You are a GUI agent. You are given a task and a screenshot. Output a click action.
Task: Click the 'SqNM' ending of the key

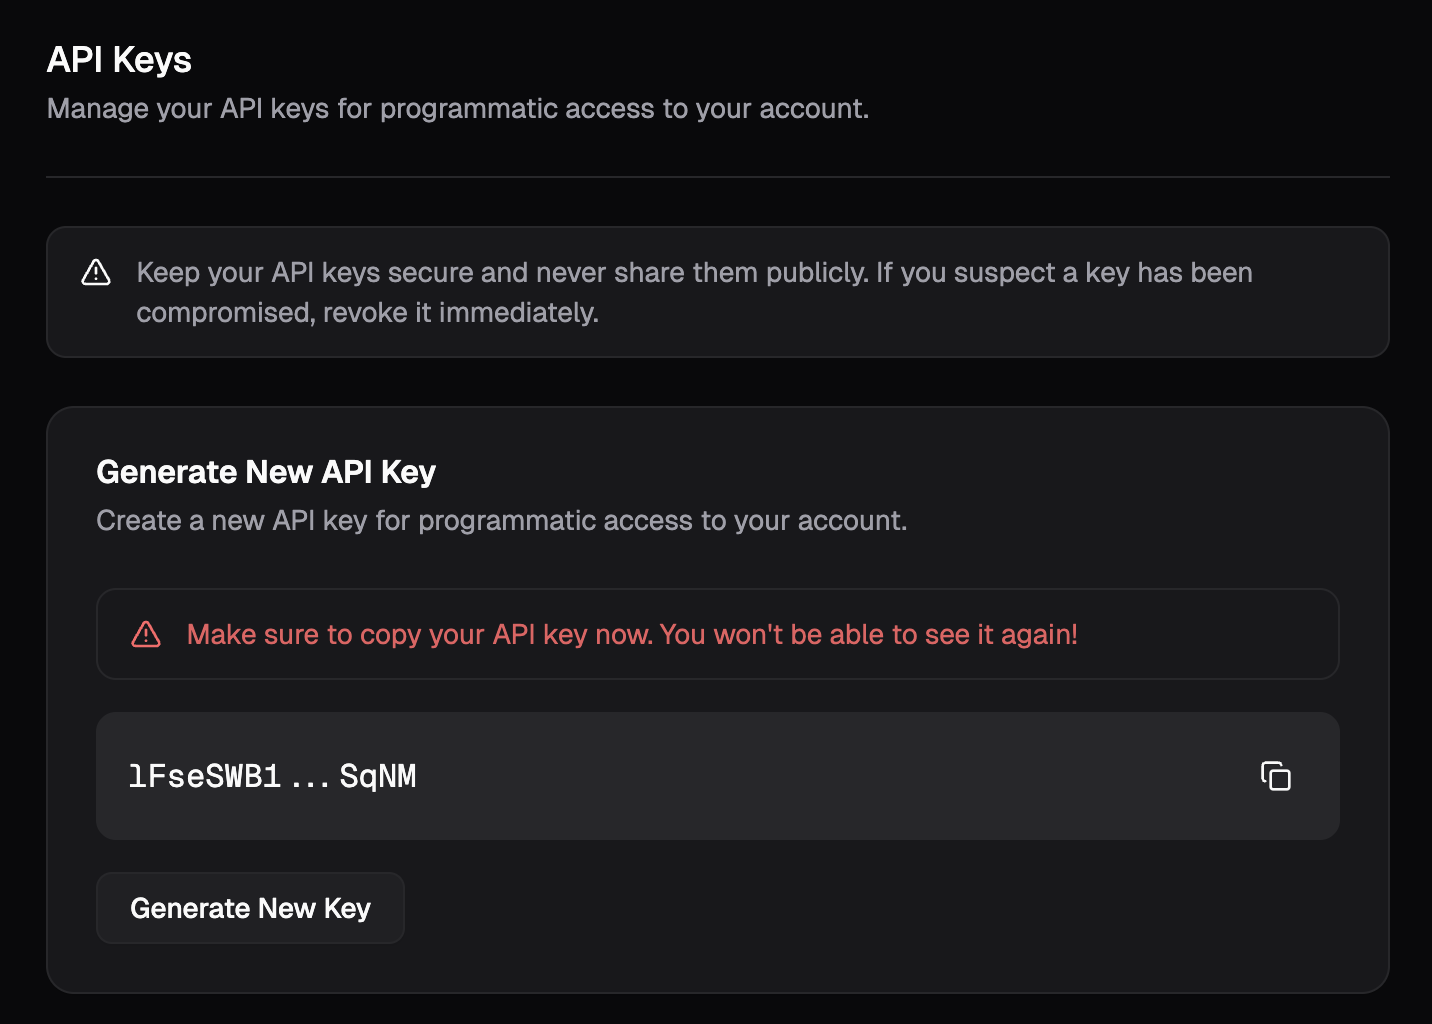tap(378, 776)
